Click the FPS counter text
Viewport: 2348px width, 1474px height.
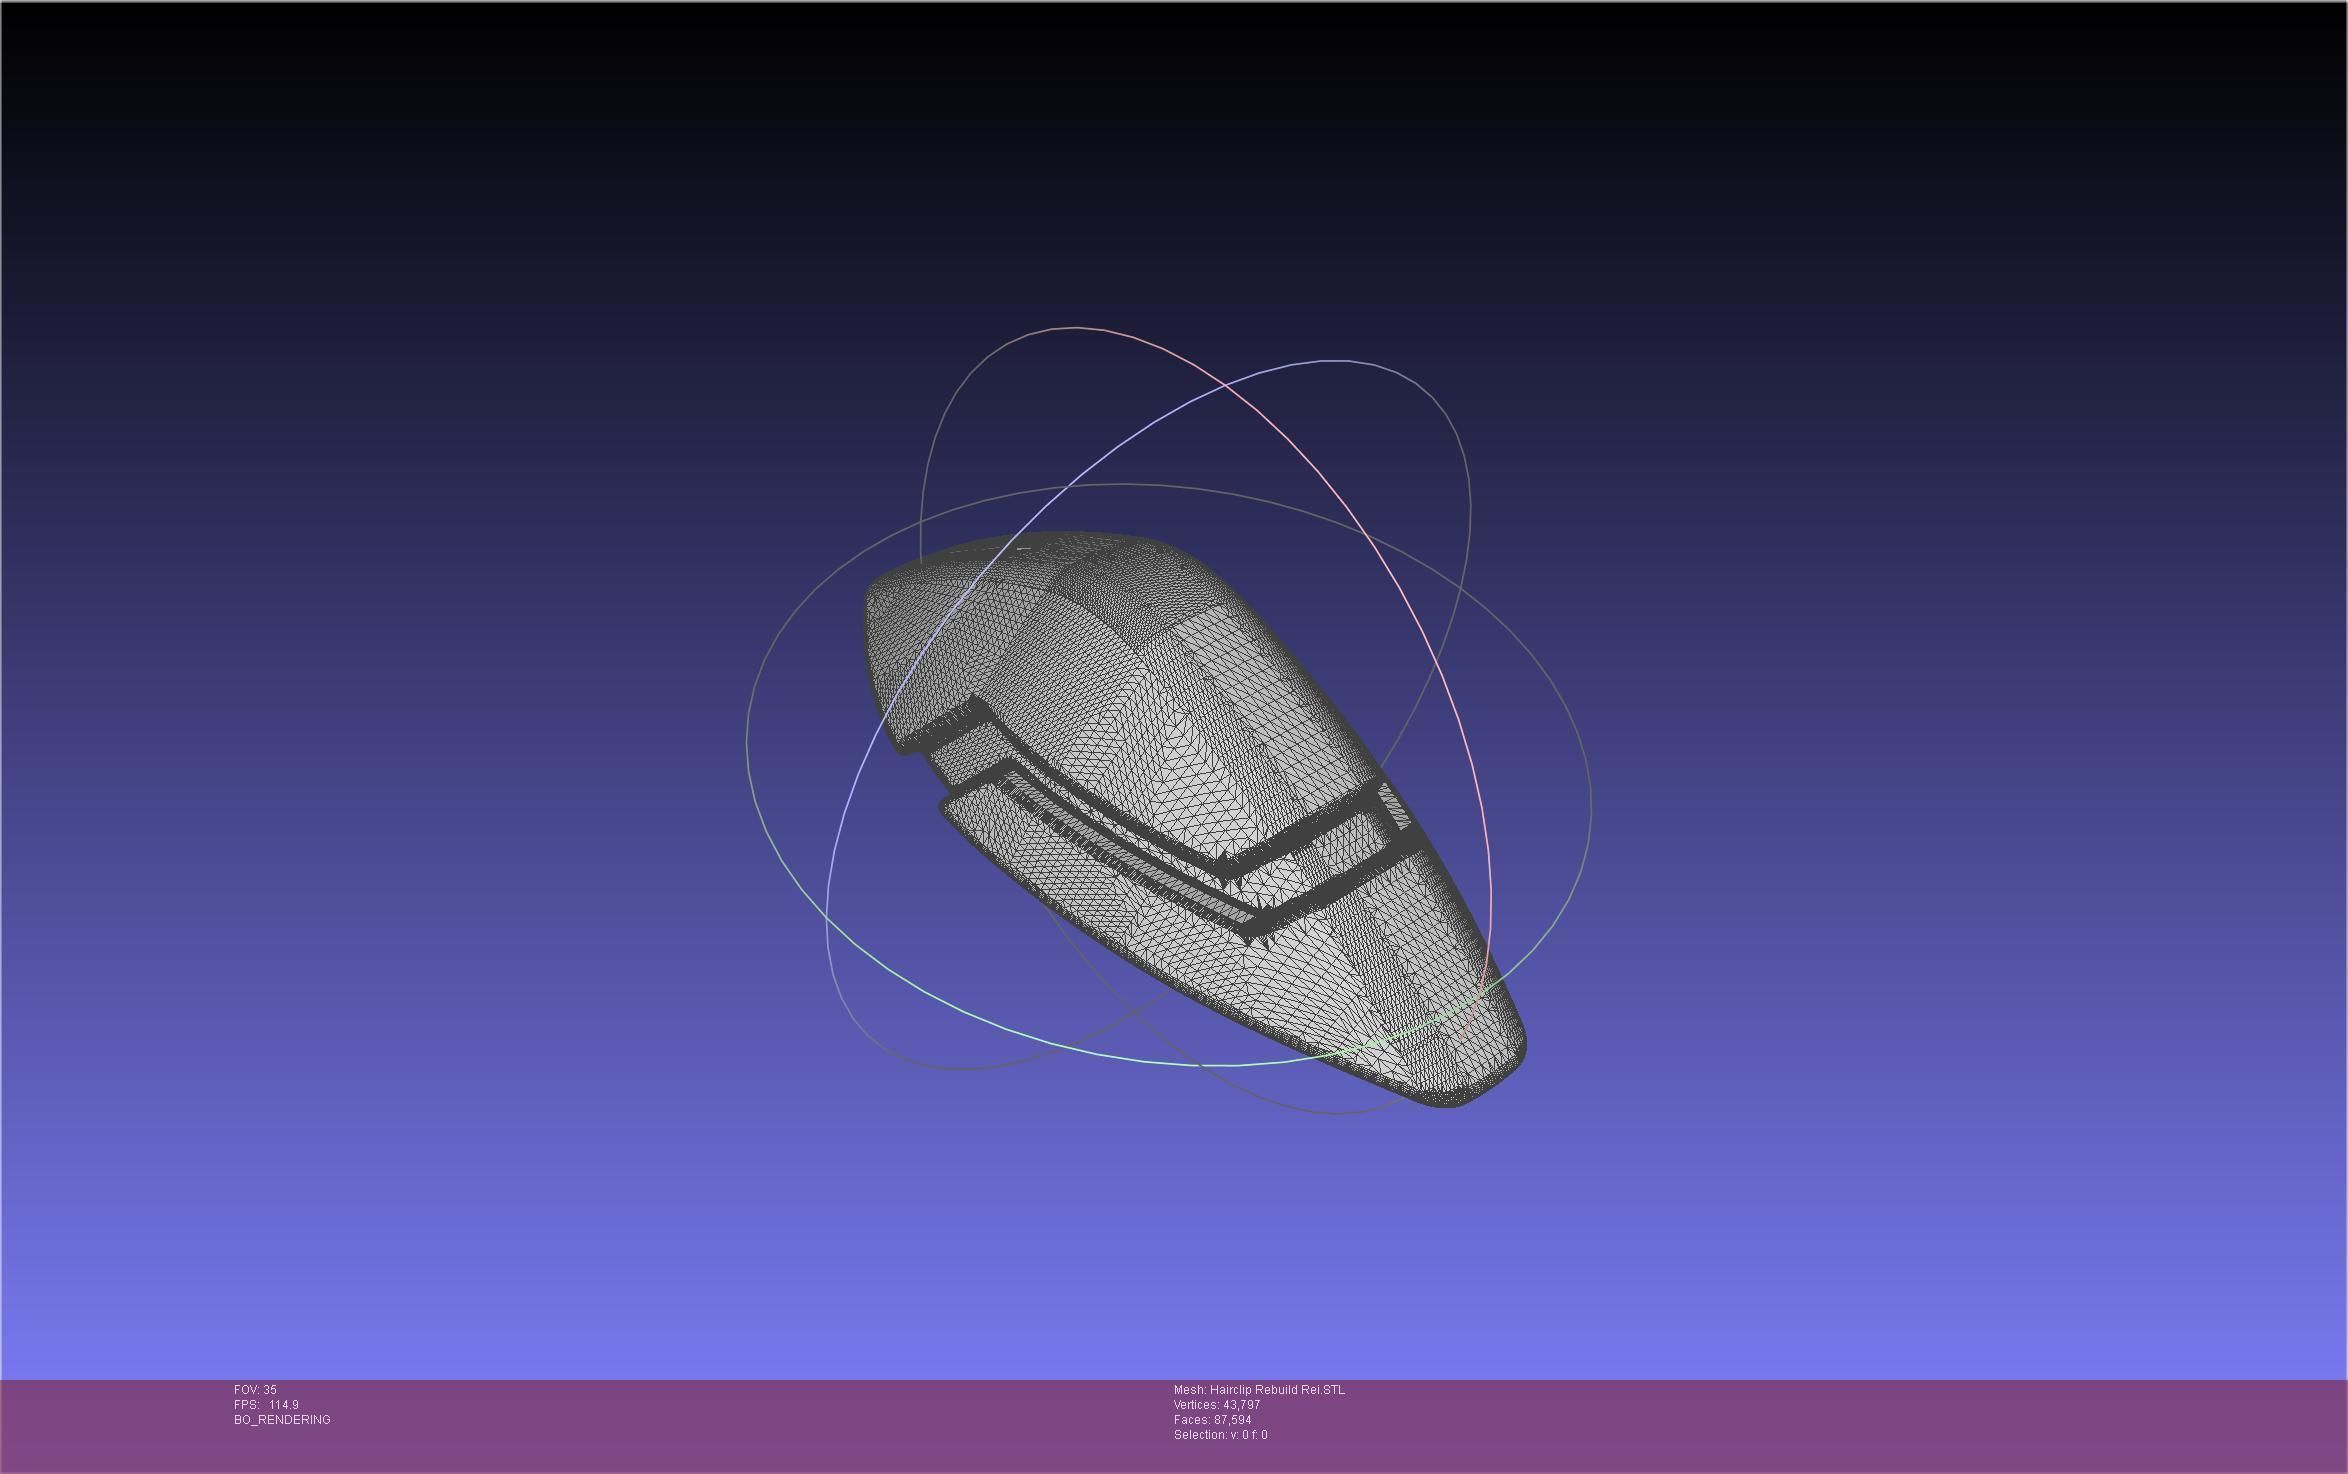[266, 1404]
